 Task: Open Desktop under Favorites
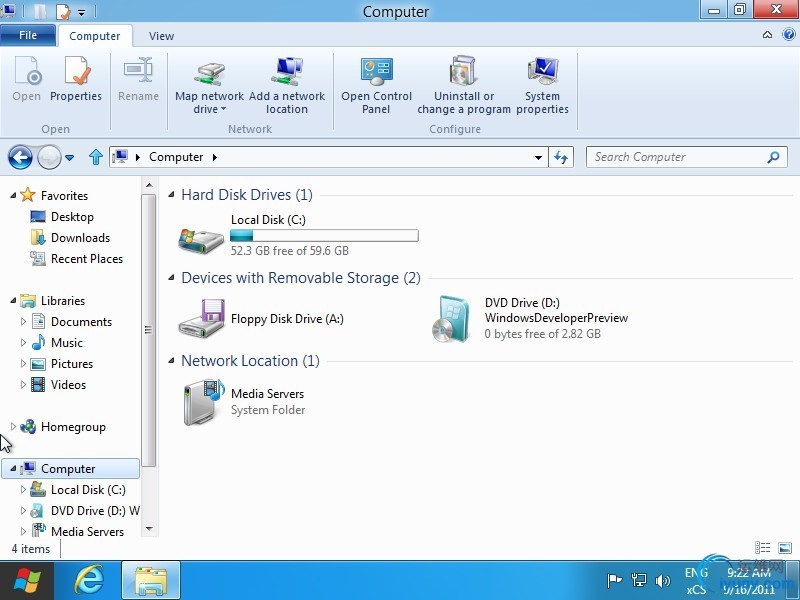coord(72,217)
